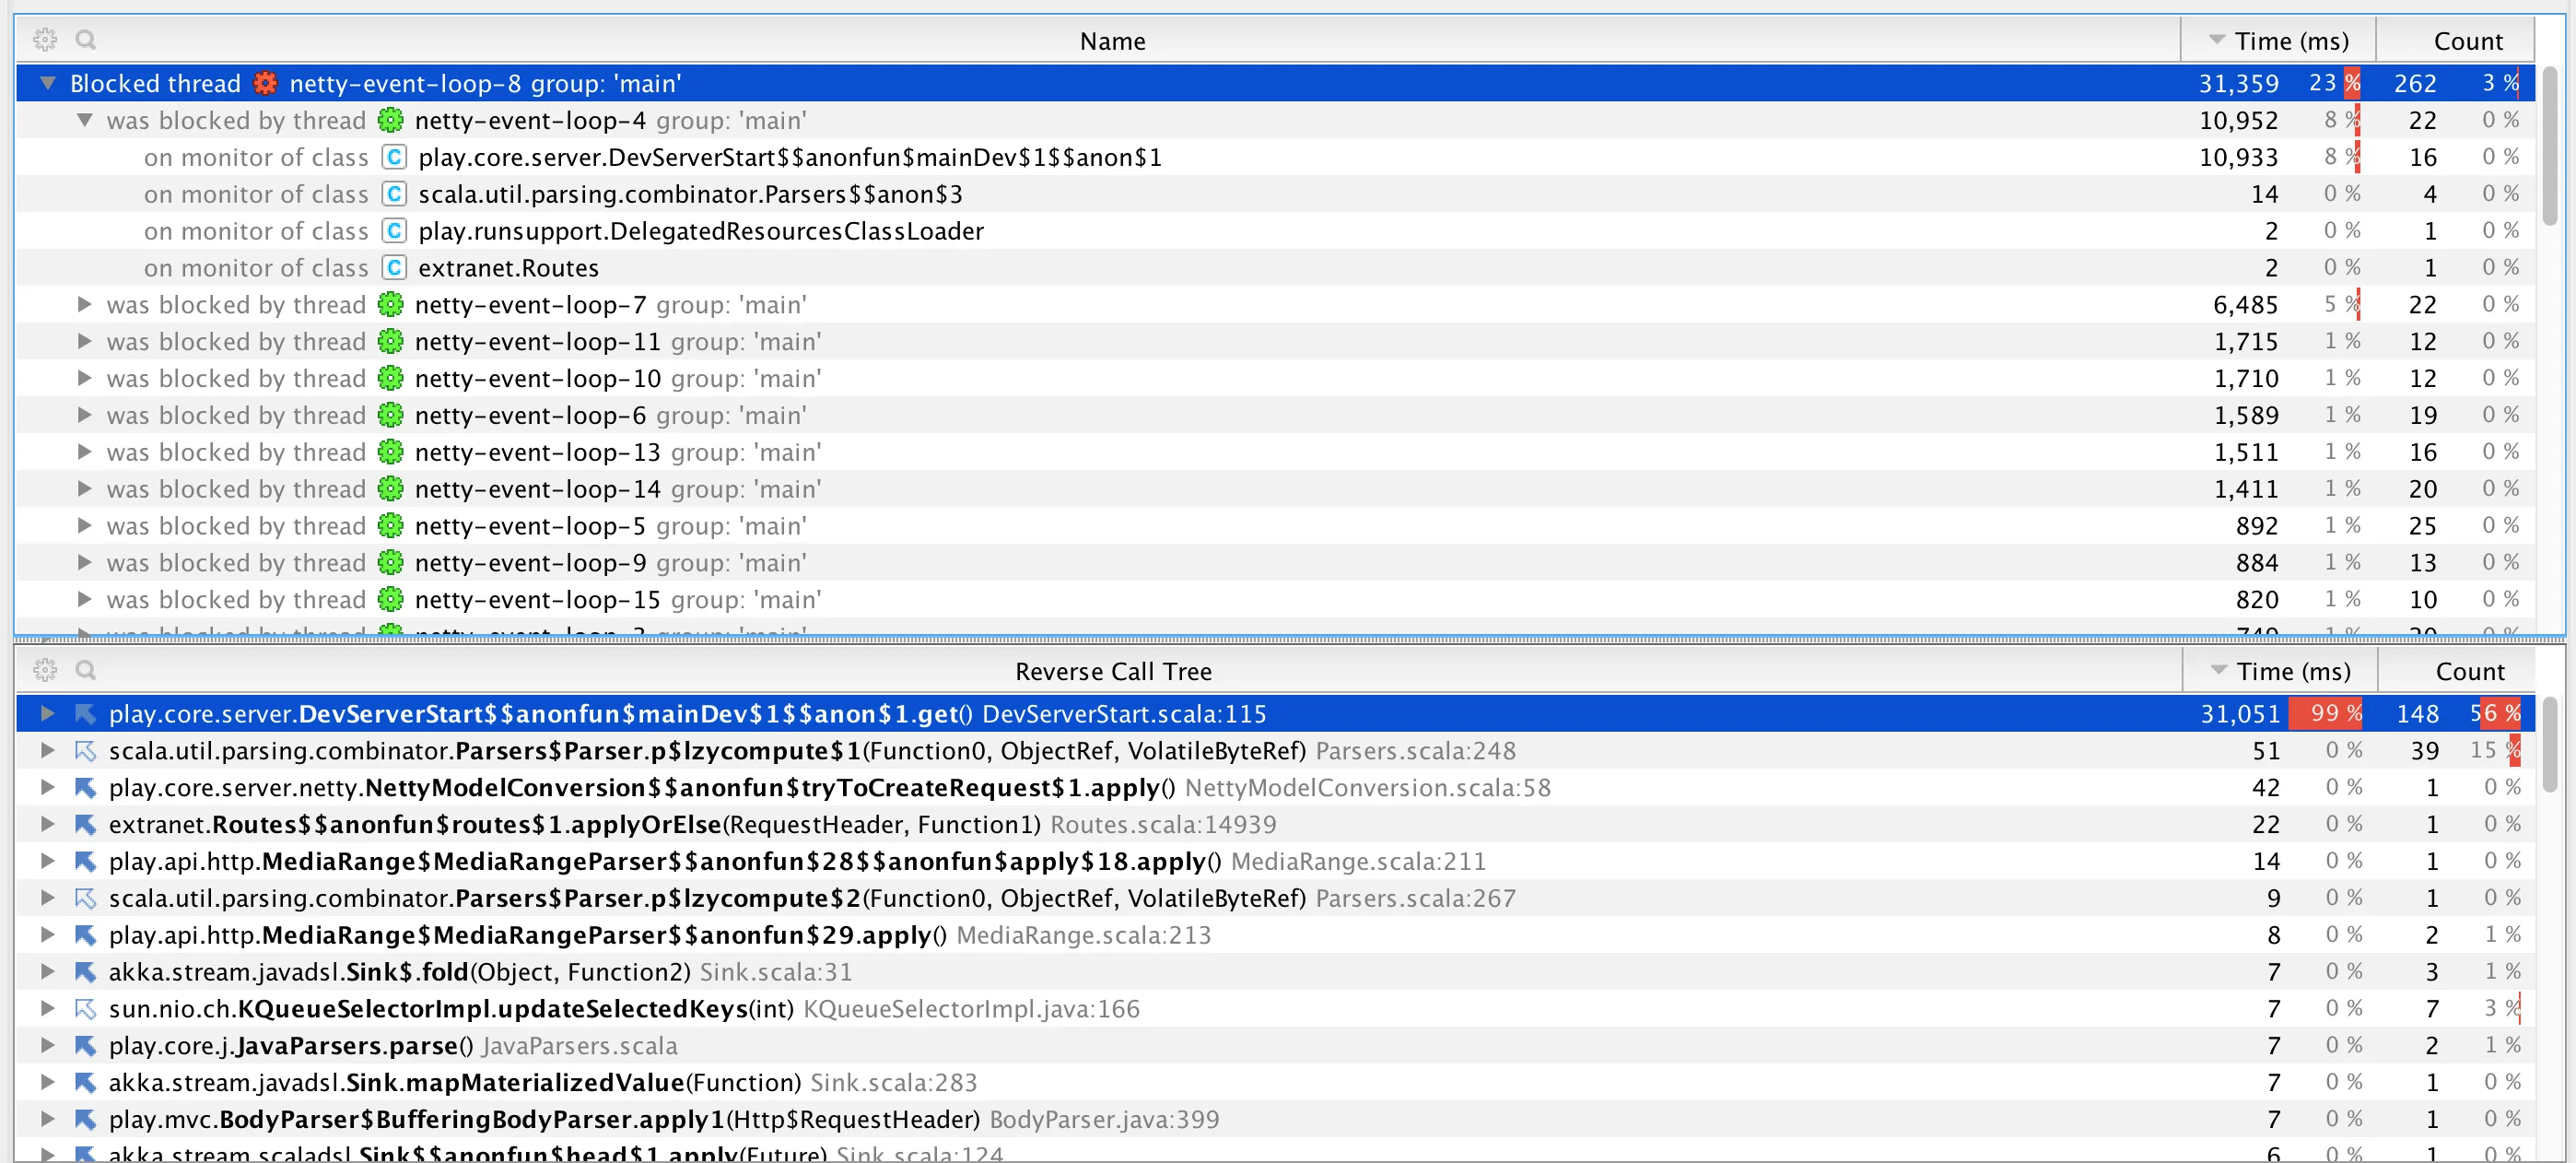
Task: Click the top panel search magnifier icon
Action: click(x=86, y=40)
